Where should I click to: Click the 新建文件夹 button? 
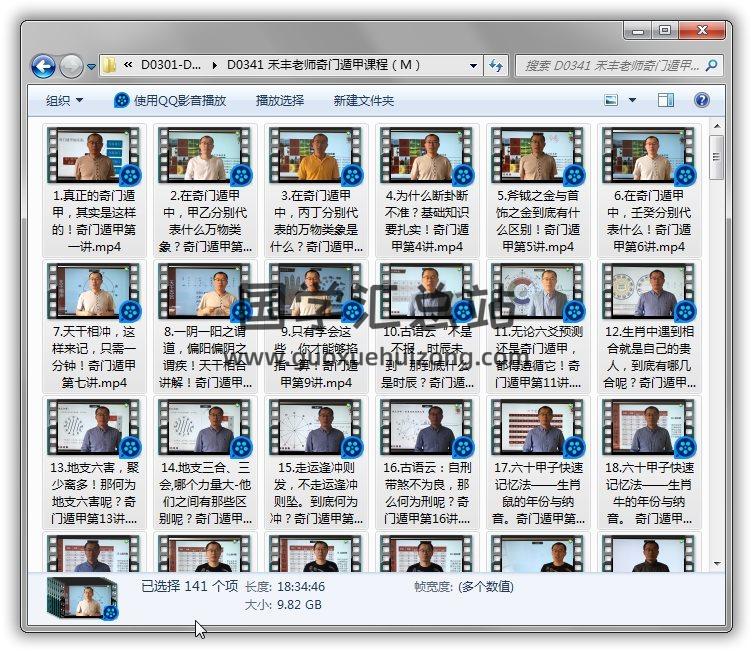[x=364, y=101]
